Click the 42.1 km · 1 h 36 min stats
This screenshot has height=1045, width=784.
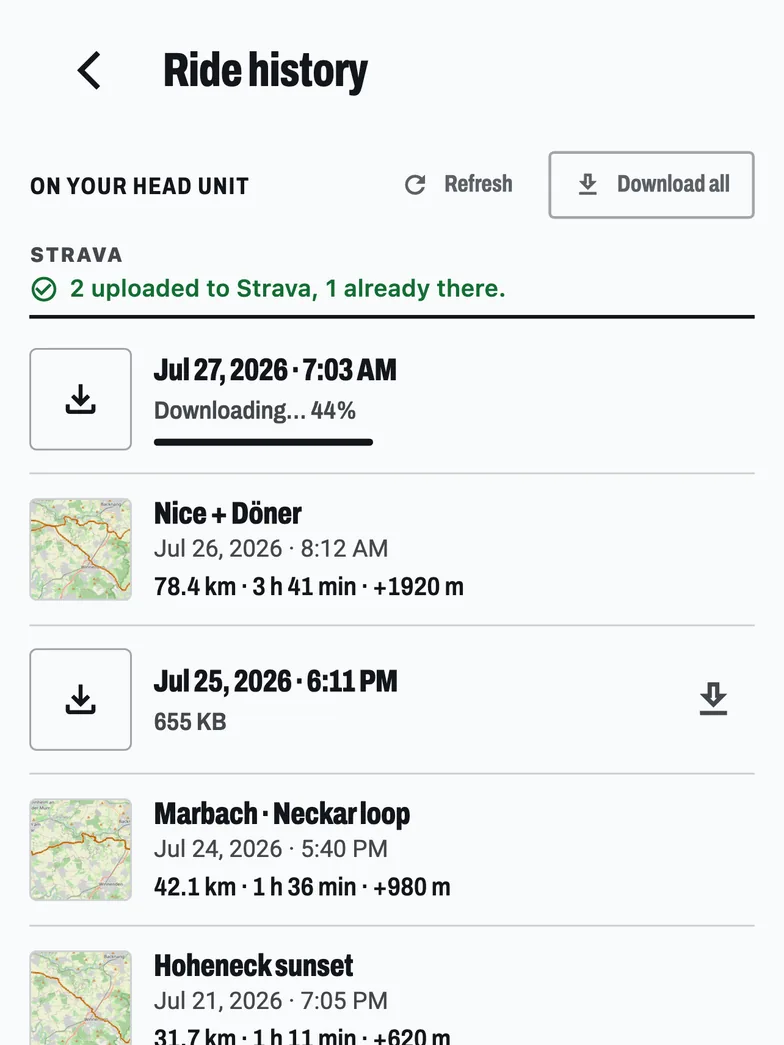(x=302, y=887)
